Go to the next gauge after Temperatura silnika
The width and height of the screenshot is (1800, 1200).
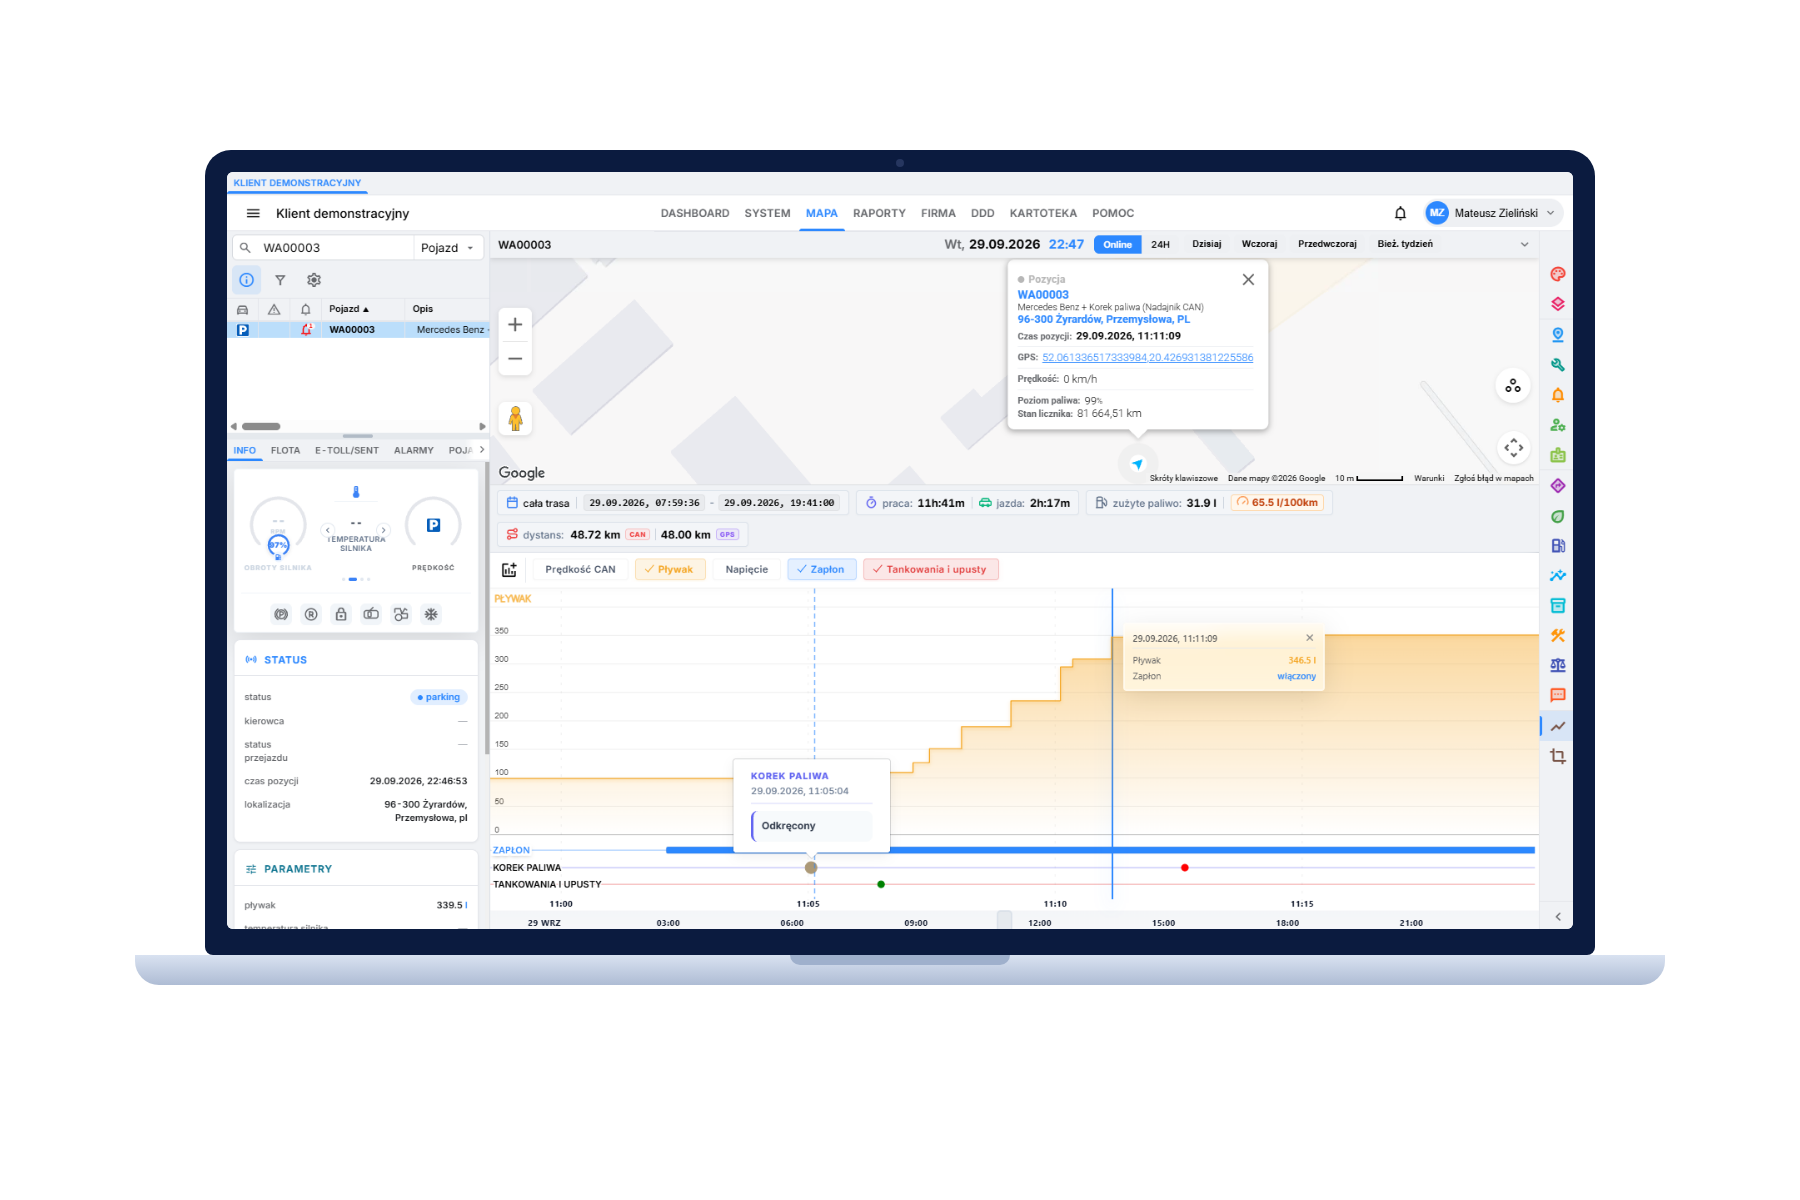(x=383, y=530)
